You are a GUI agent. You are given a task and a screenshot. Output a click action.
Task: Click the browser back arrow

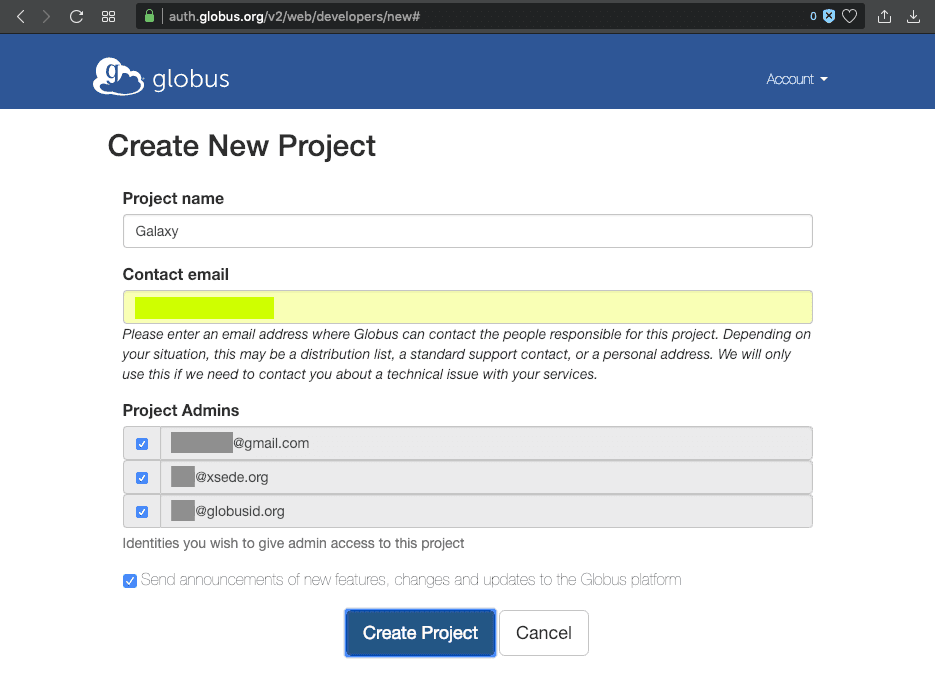[21, 16]
